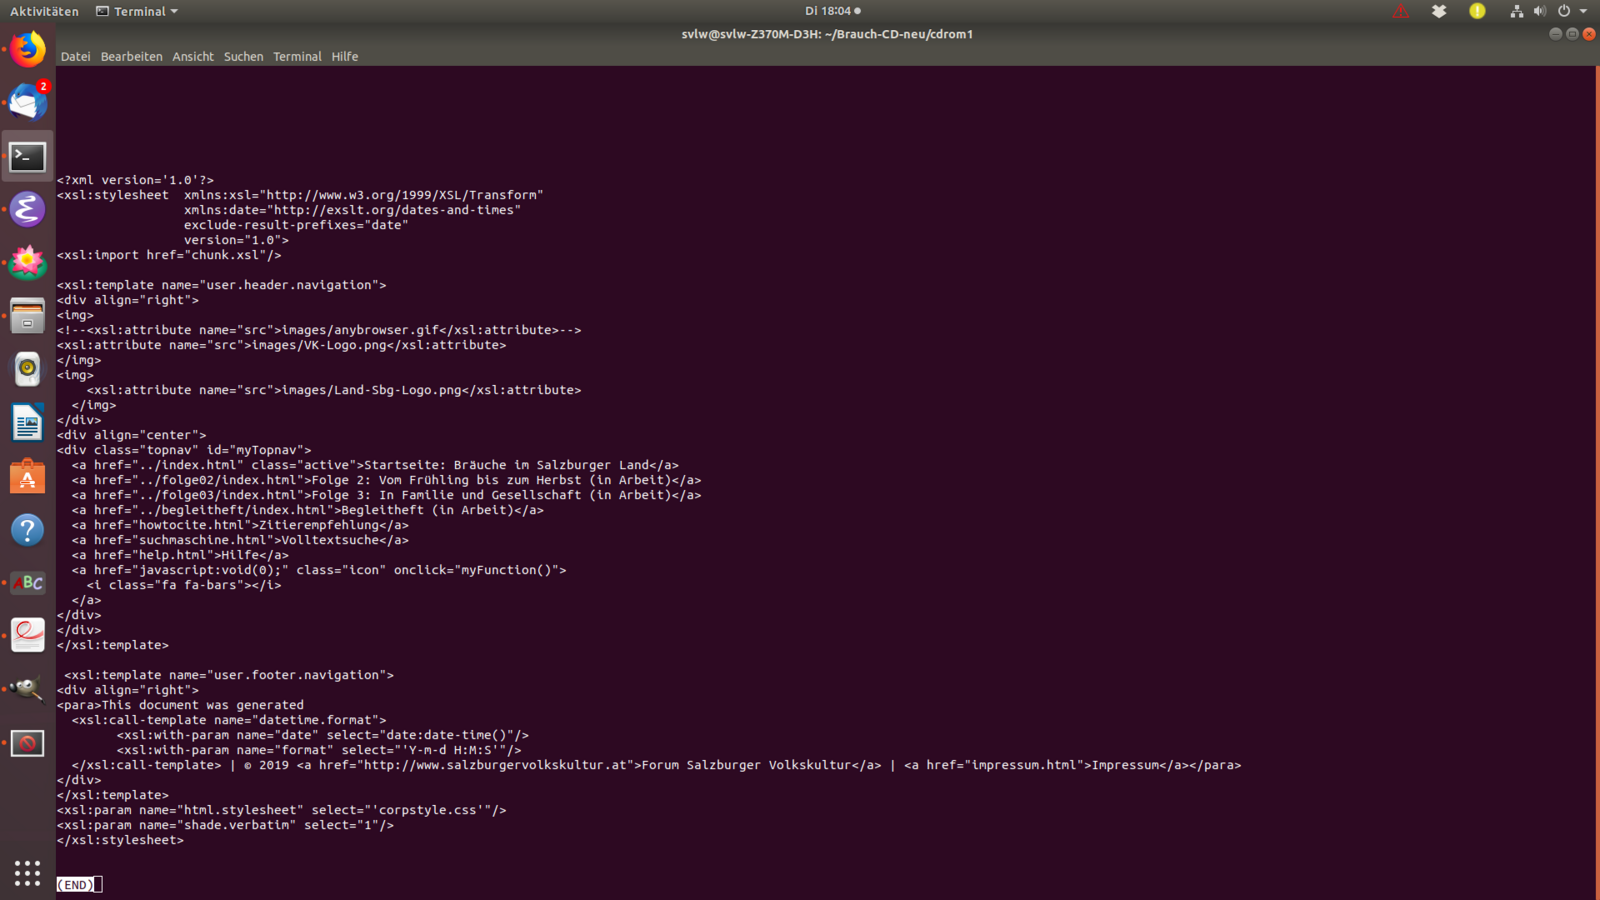Click the yellow exclamation notification icon

coord(1477,11)
